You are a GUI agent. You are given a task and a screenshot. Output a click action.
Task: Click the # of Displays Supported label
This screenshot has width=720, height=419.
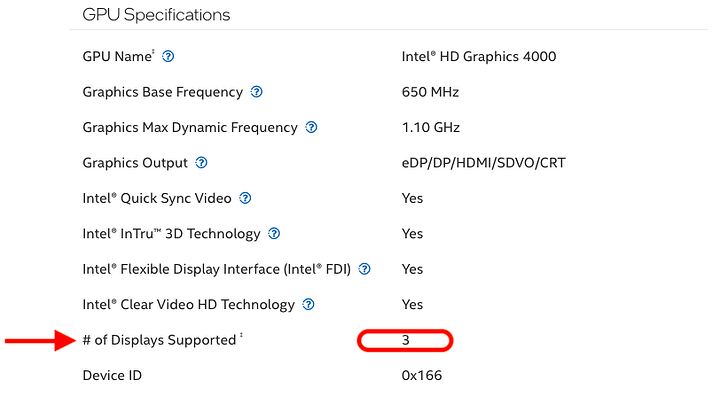tap(158, 340)
